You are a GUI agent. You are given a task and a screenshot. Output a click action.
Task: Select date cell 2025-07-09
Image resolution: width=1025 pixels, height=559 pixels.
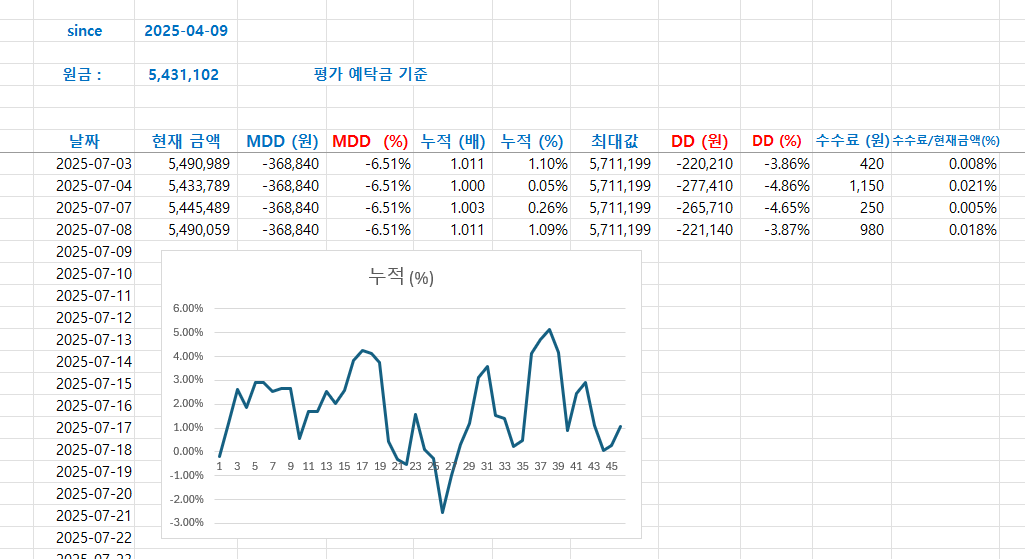(x=84, y=252)
